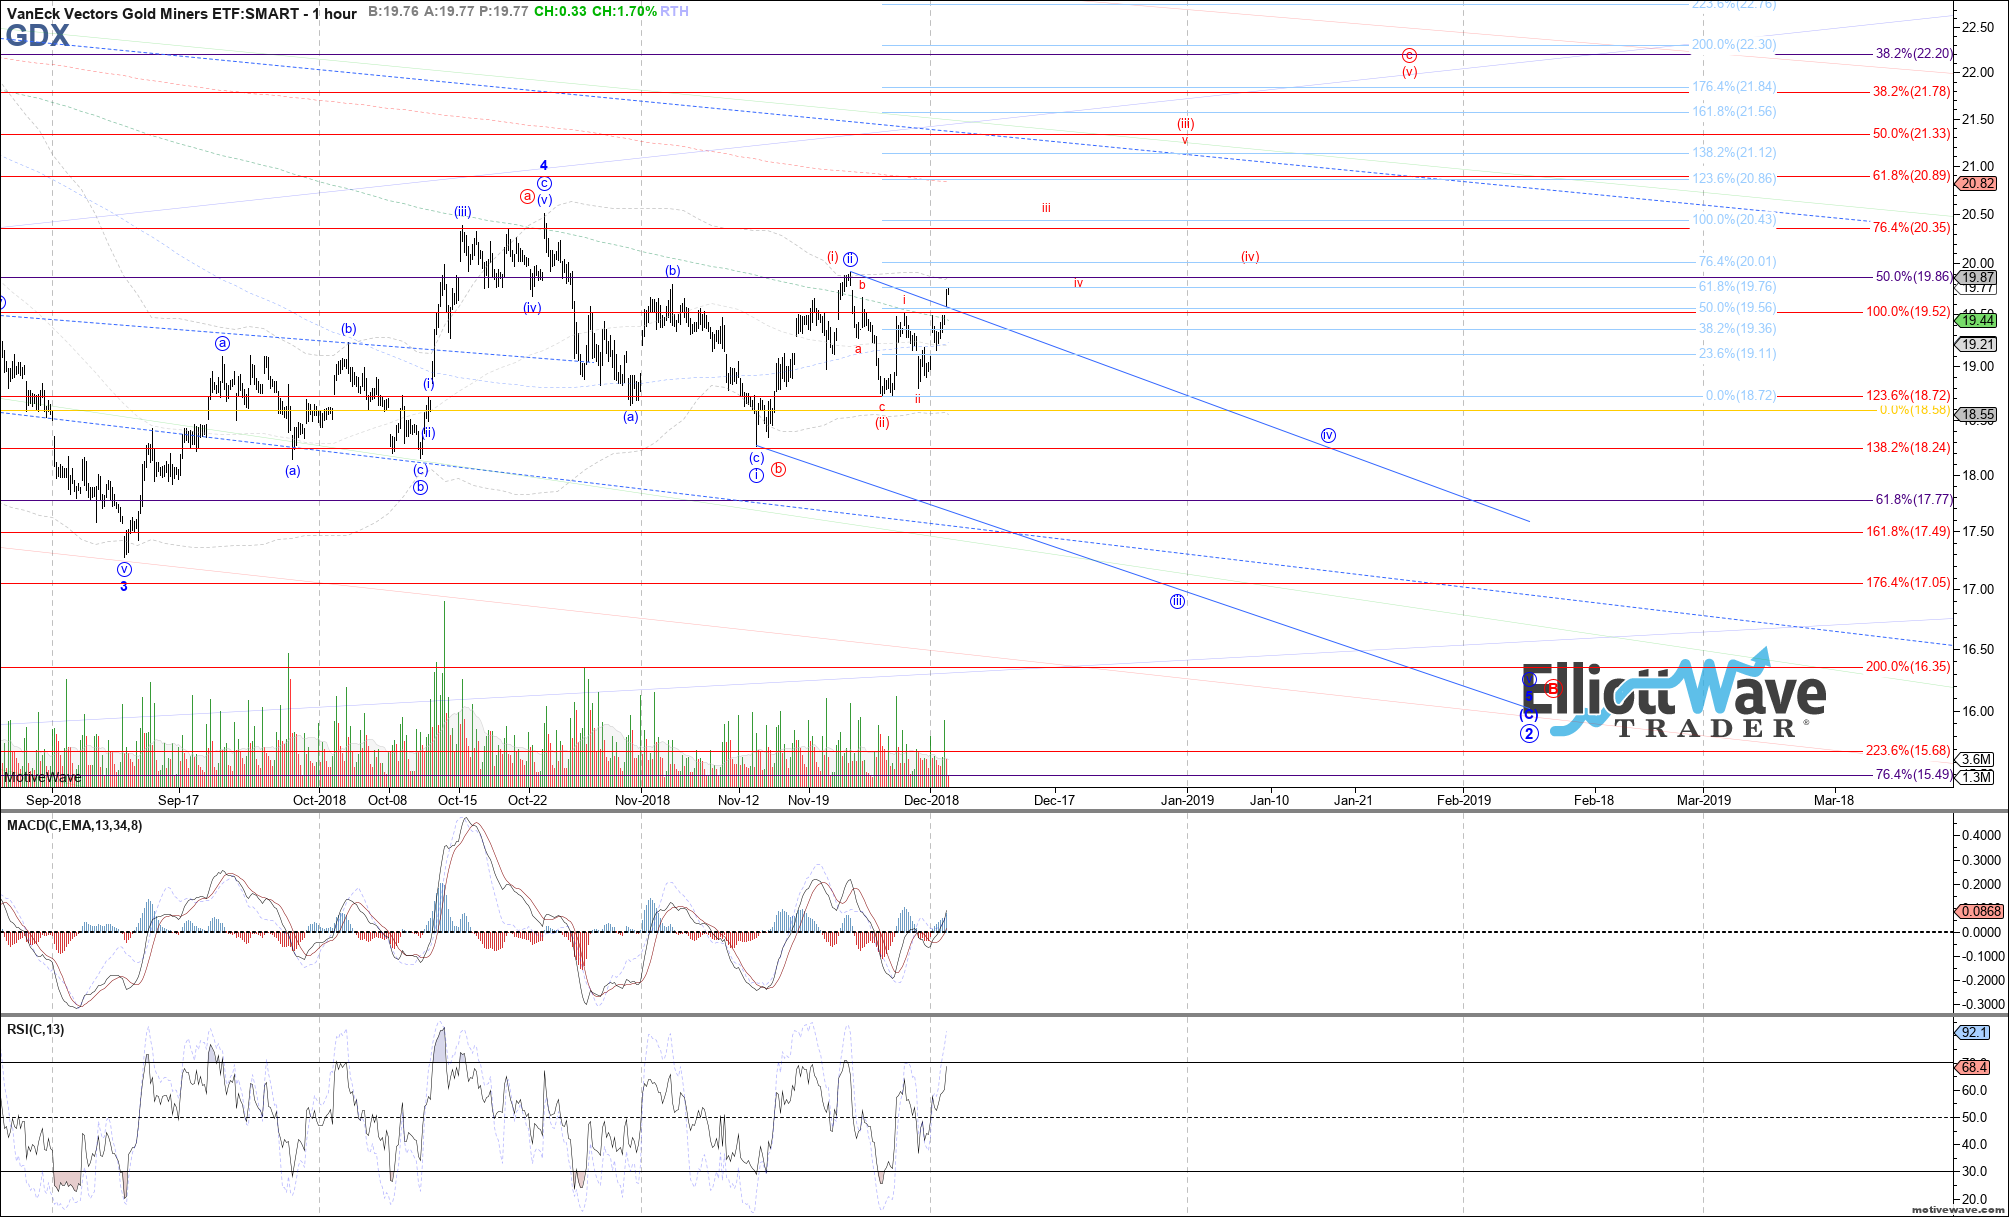The image size is (2009, 1217).
Task: Select the blue 200.0%(22.30) extension label
Action: pyautogui.click(x=1734, y=44)
